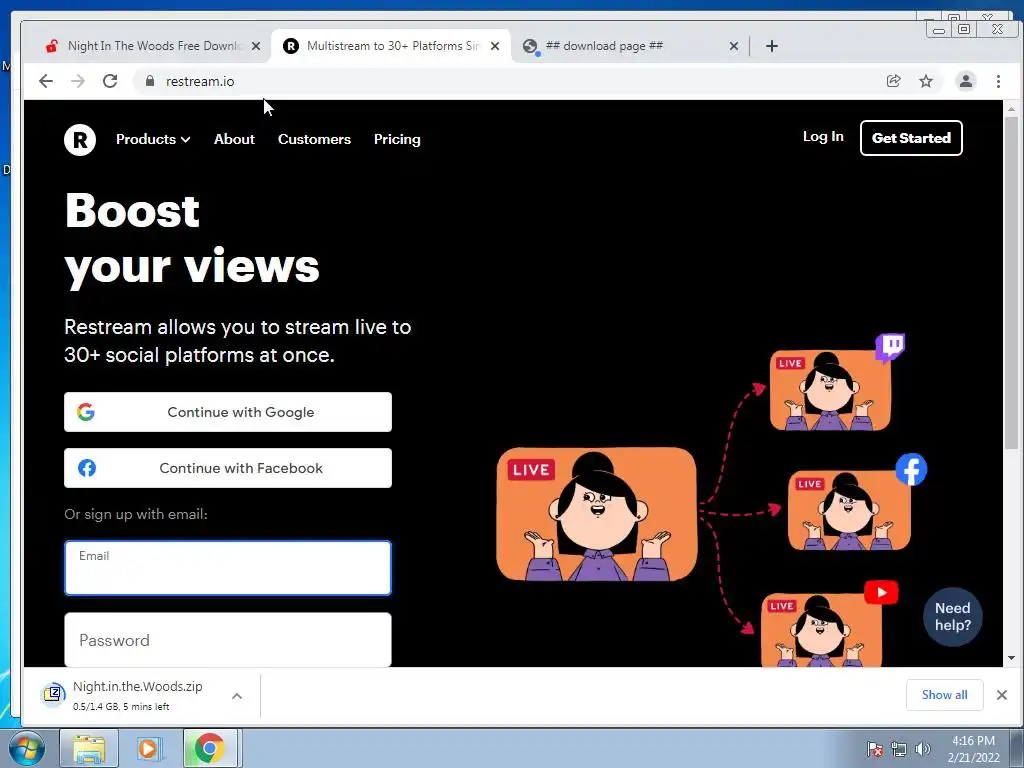Click Night.in.the.Woods.zip file icon
Viewport: 1024px width, 768px height.
pos(54,694)
